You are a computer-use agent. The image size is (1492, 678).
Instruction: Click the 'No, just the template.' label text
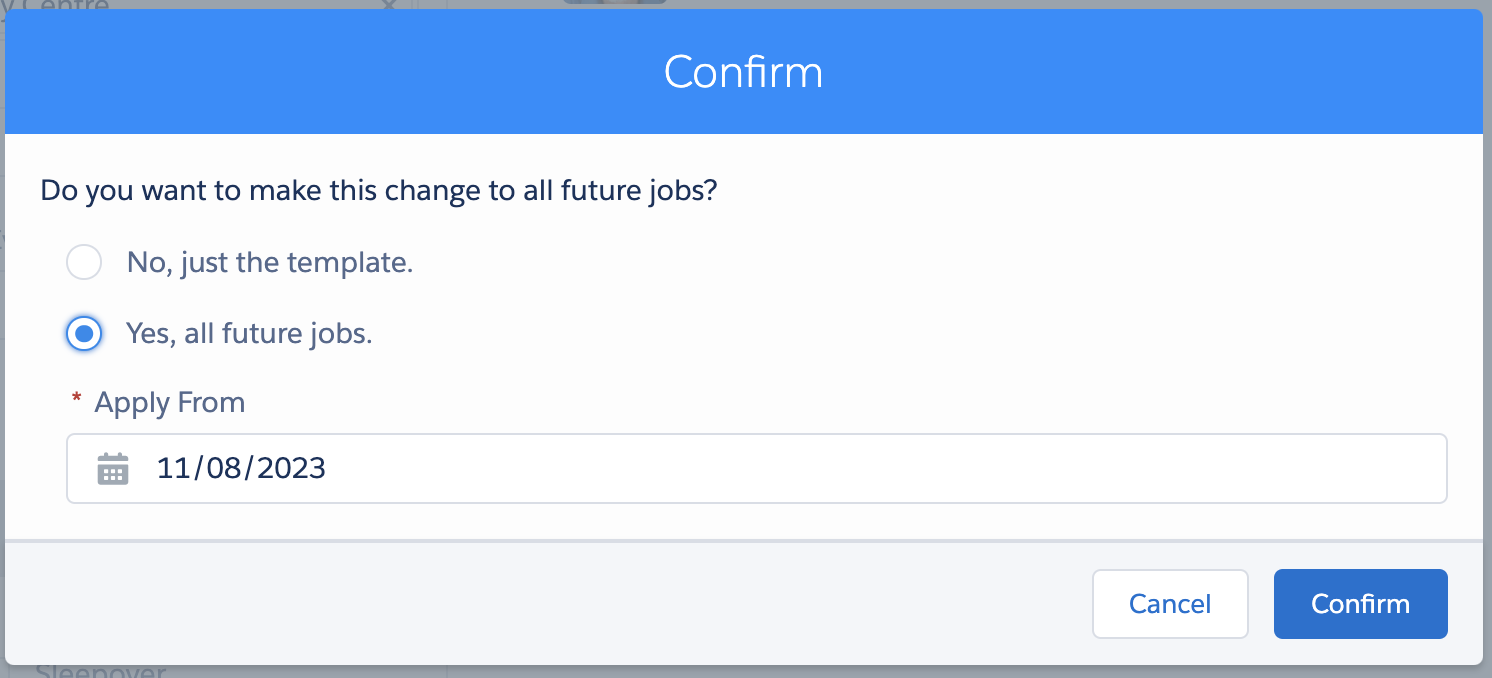tap(270, 263)
